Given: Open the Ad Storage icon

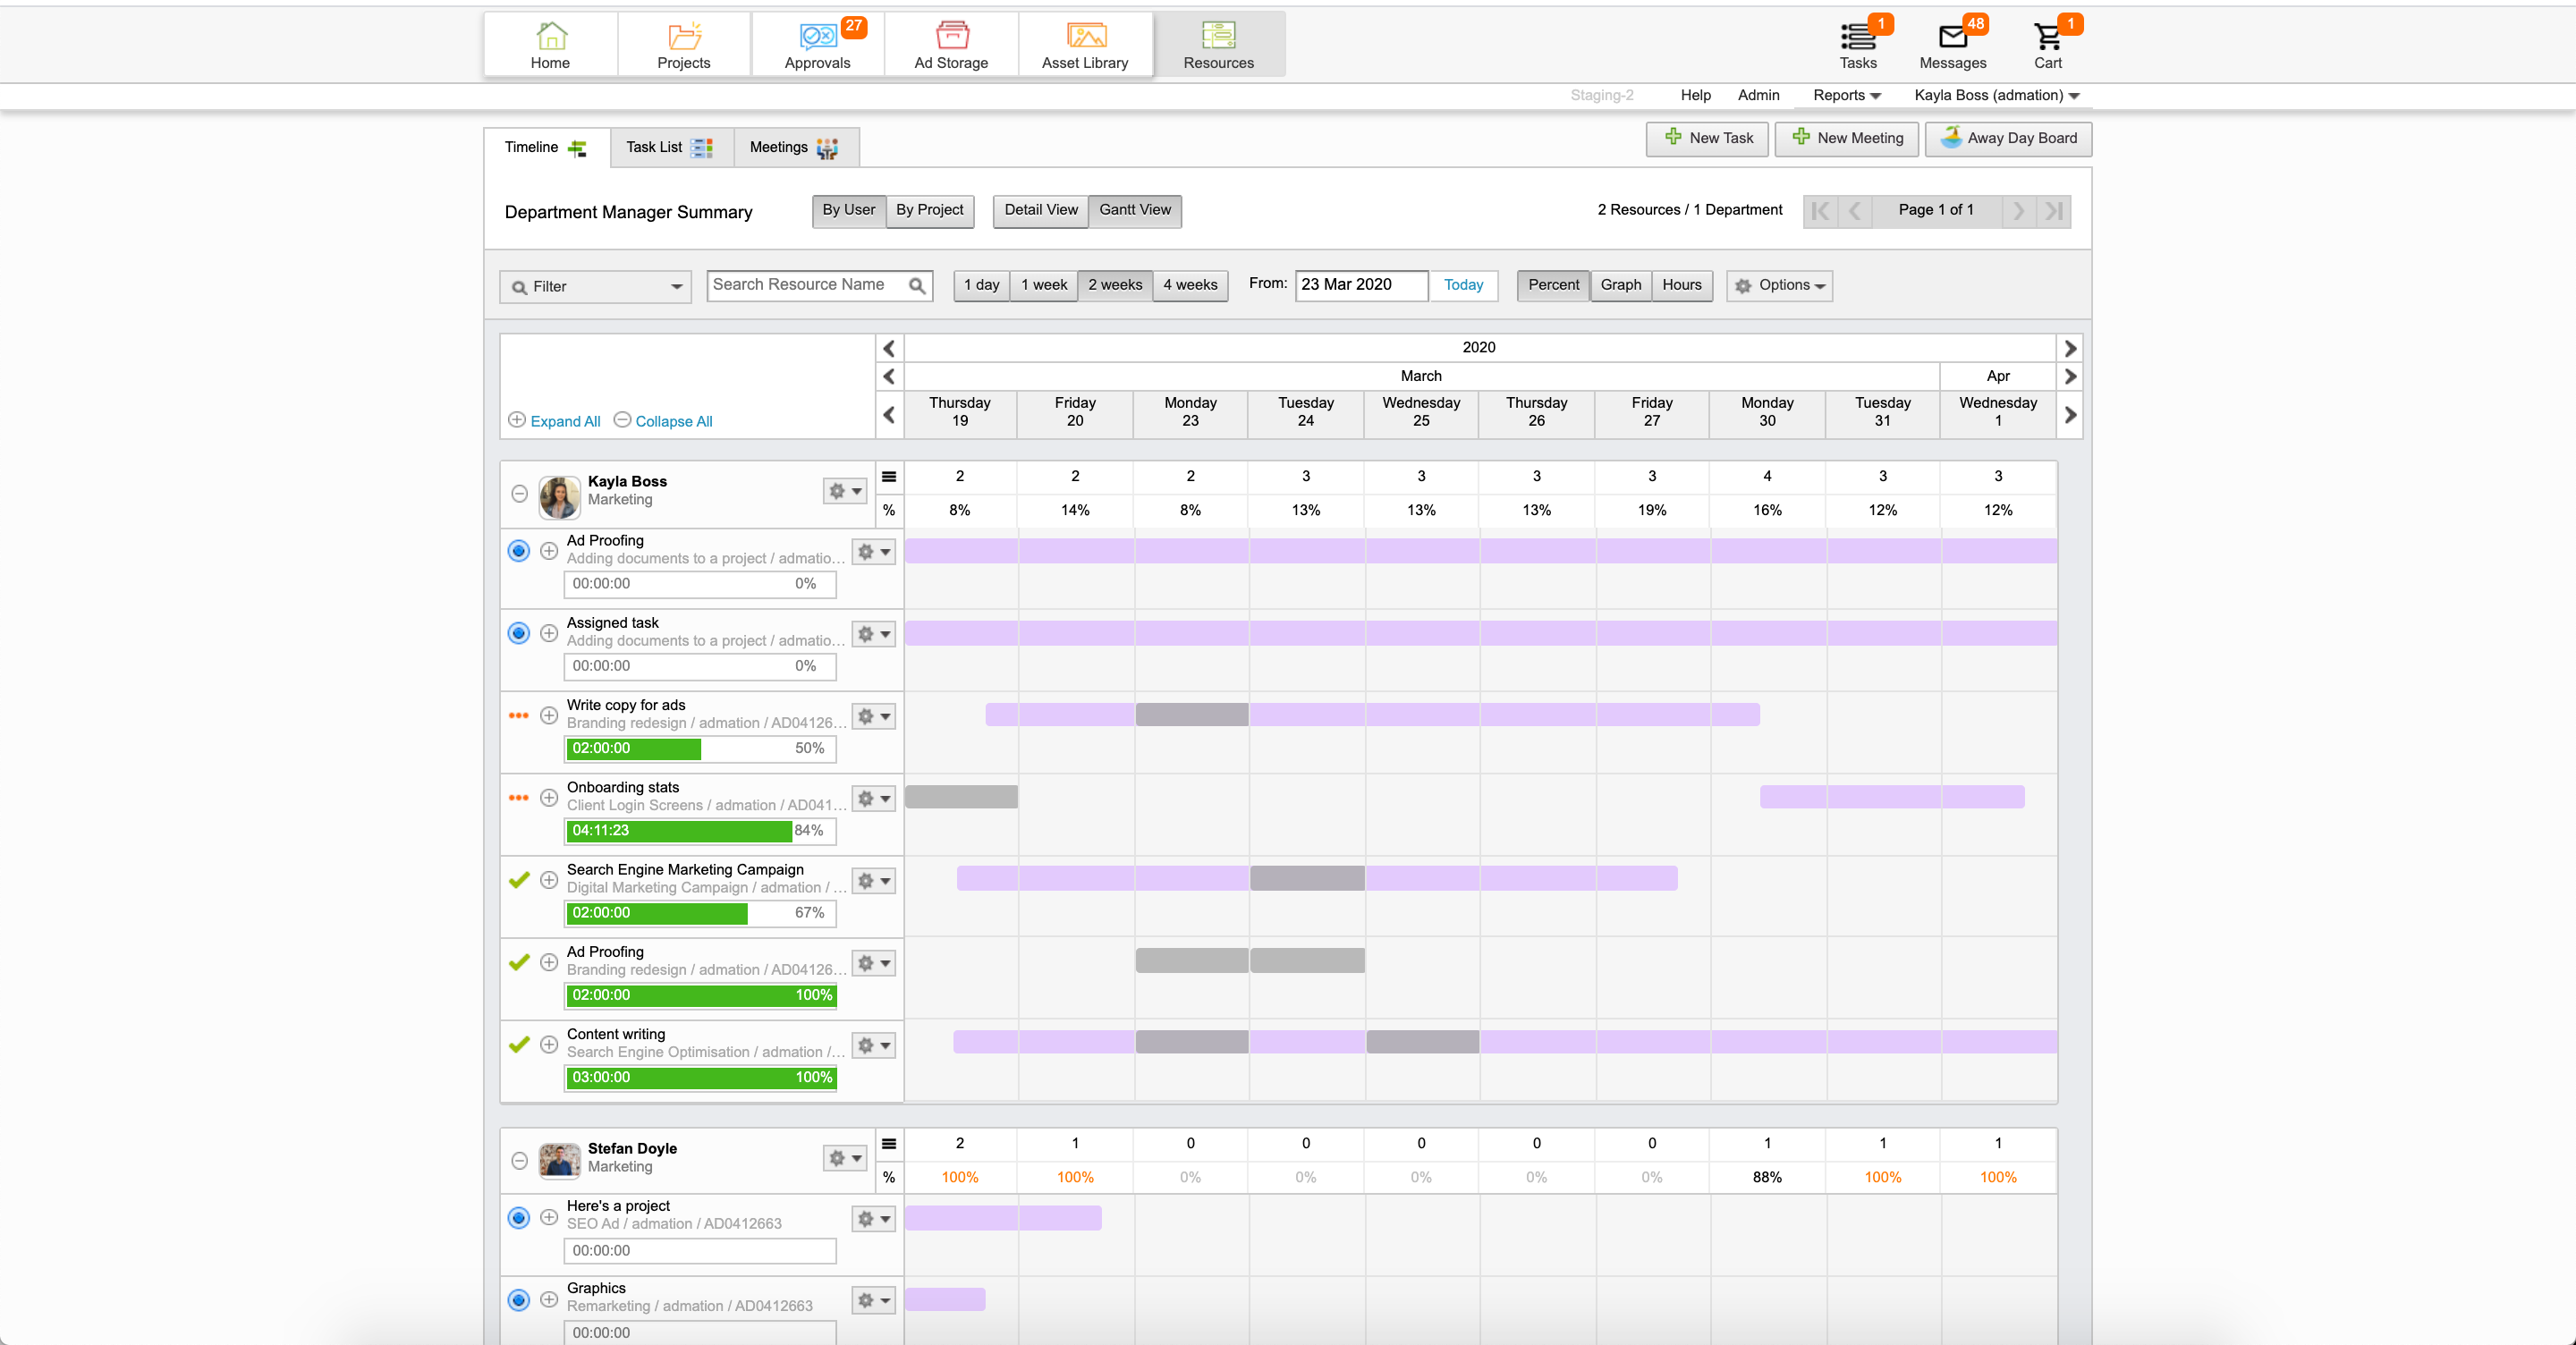Looking at the screenshot, I should pyautogui.click(x=951, y=37).
